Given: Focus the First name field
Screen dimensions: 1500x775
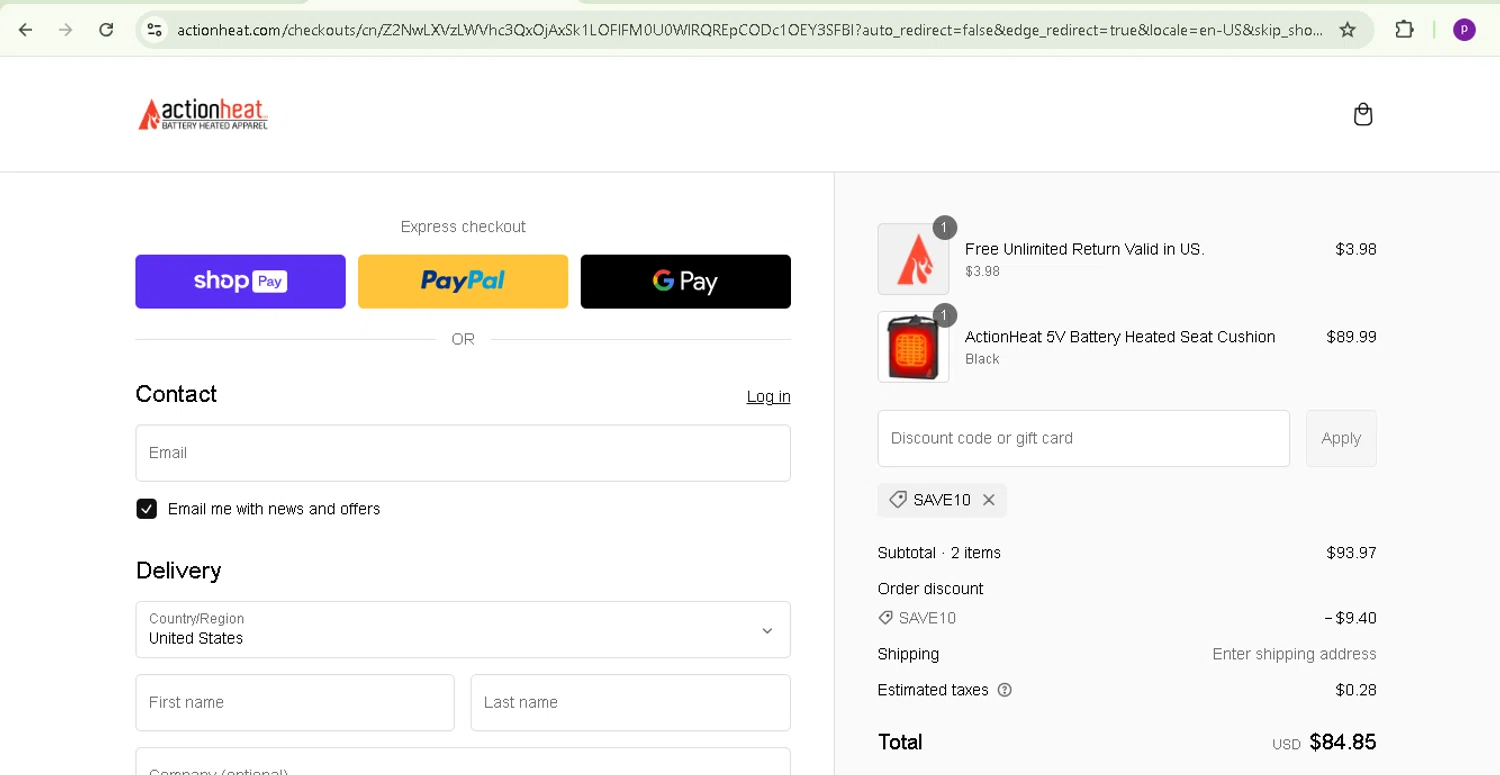Looking at the screenshot, I should point(295,702).
